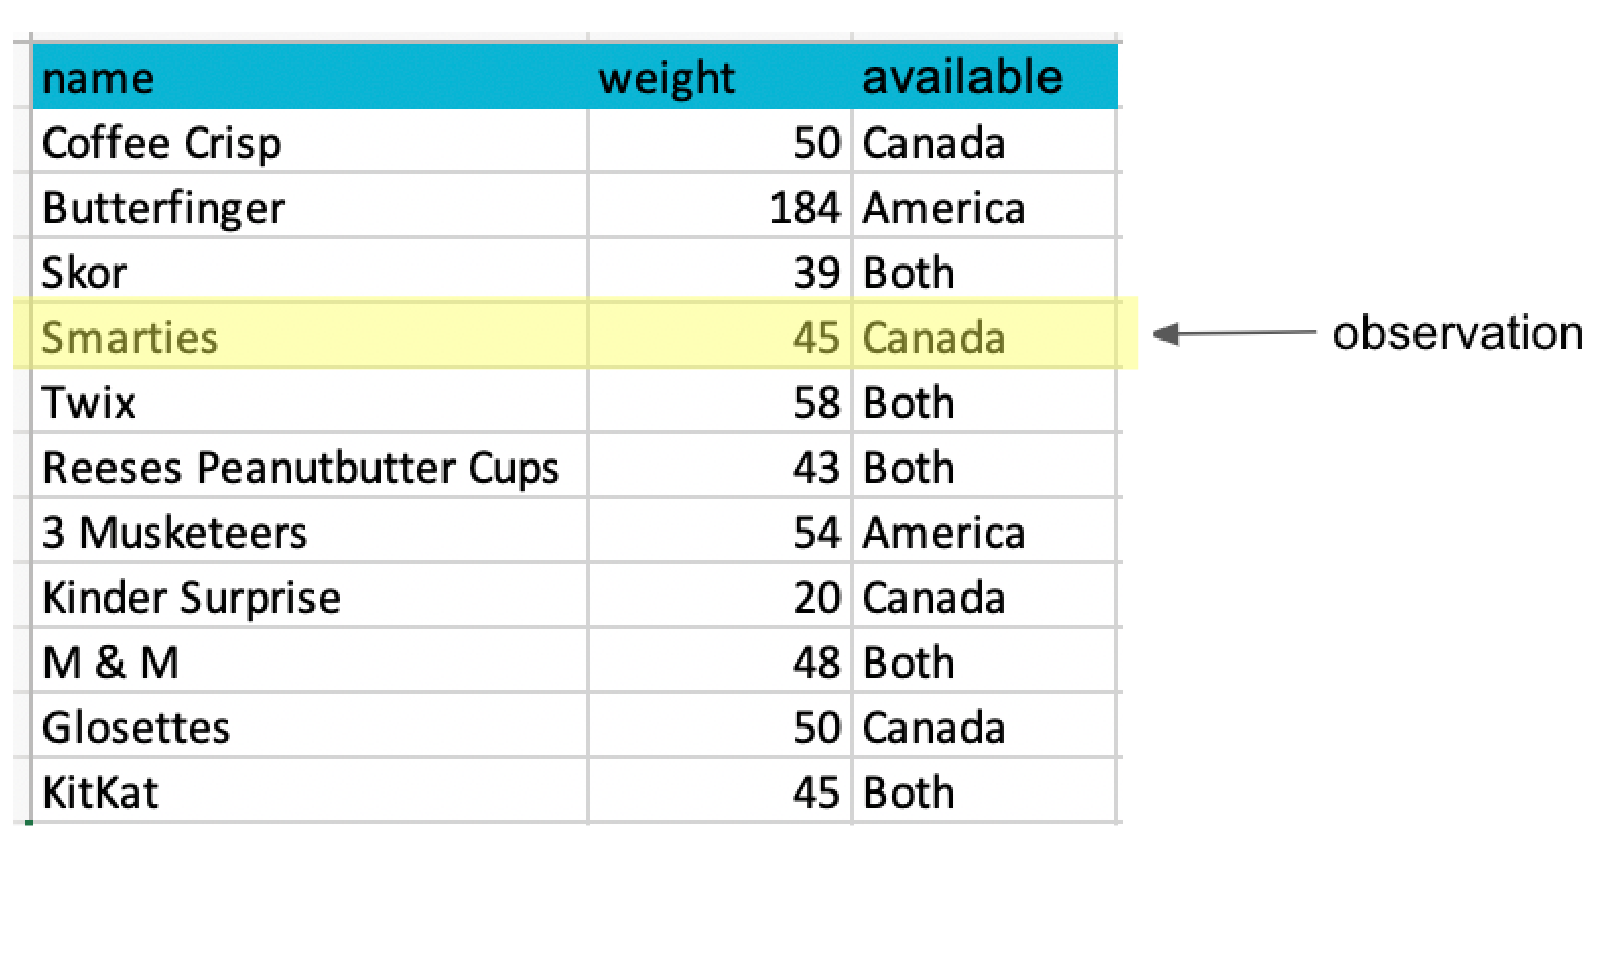1618x980 pixels.
Task: Click the KitKat name cell
Action: [100, 793]
